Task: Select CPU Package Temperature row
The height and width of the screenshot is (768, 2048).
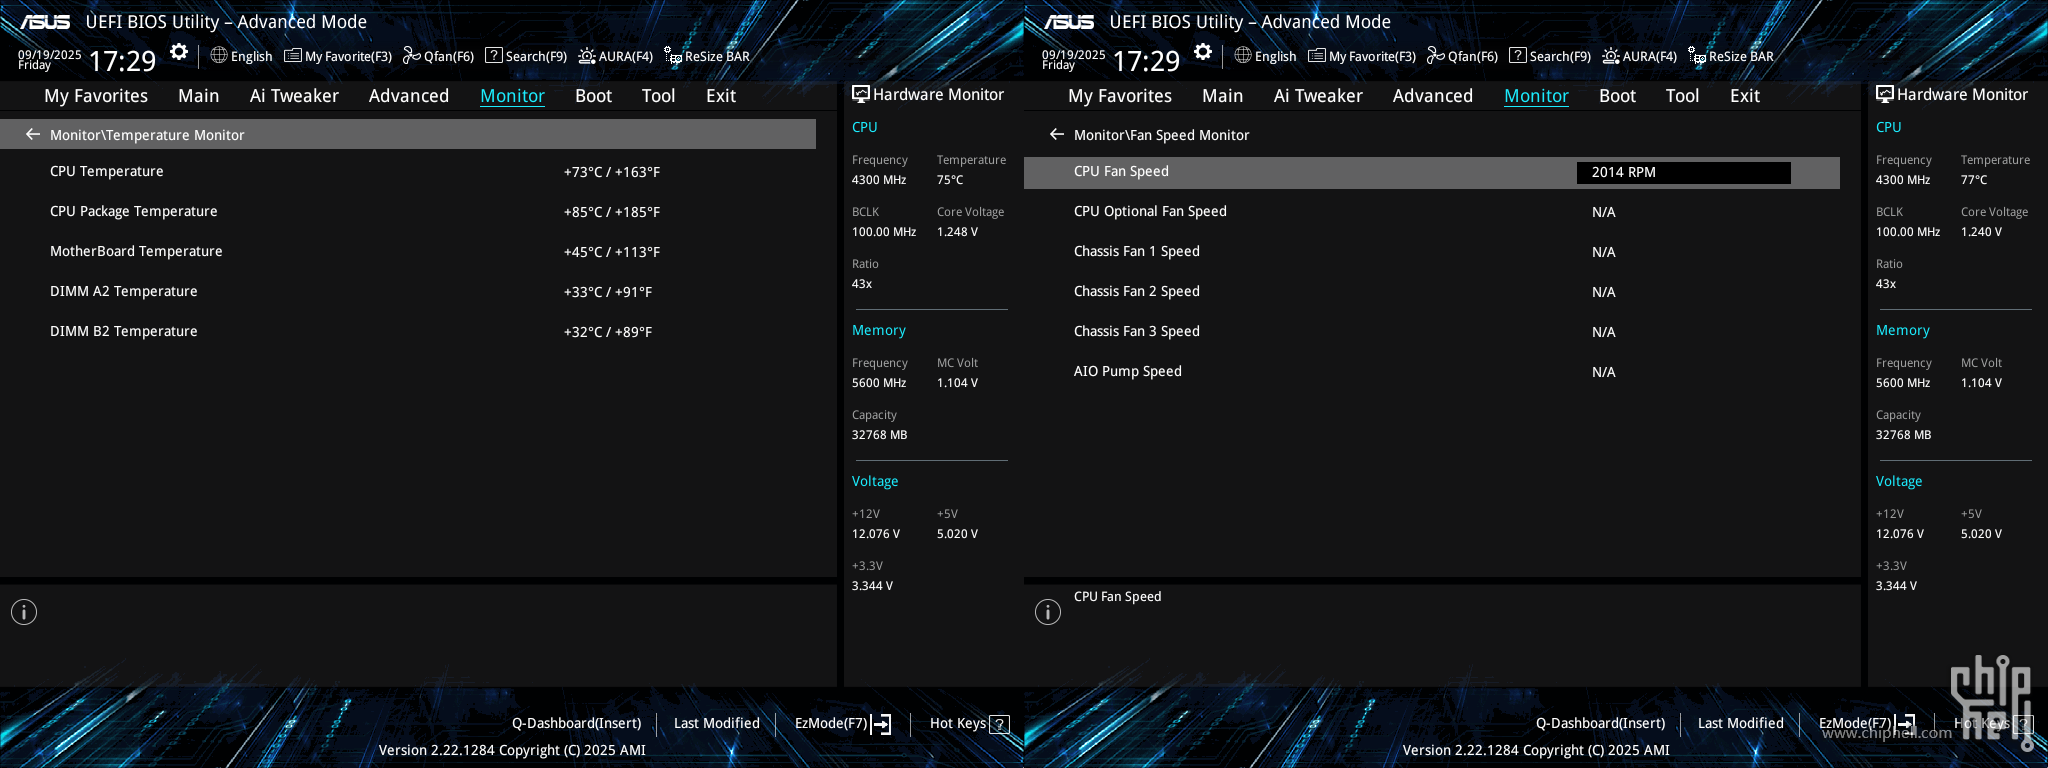Action: [x=408, y=212]
